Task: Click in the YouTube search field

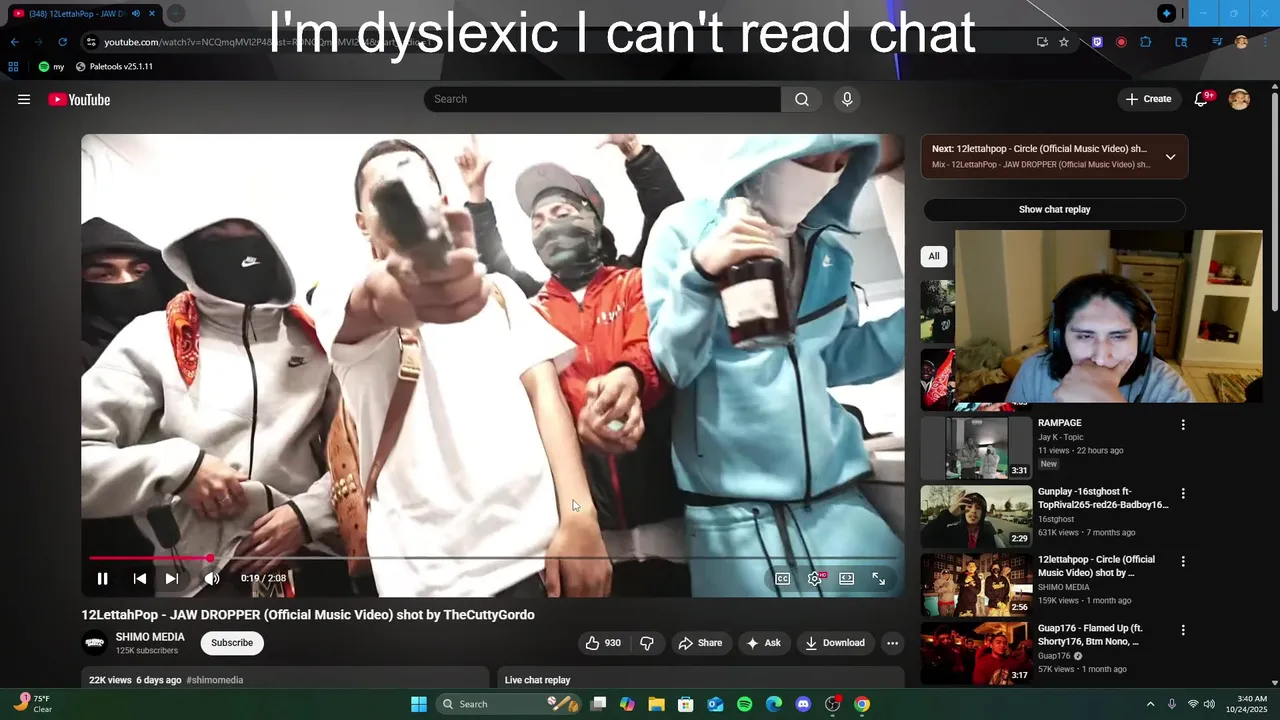Action: click(602, 99)
